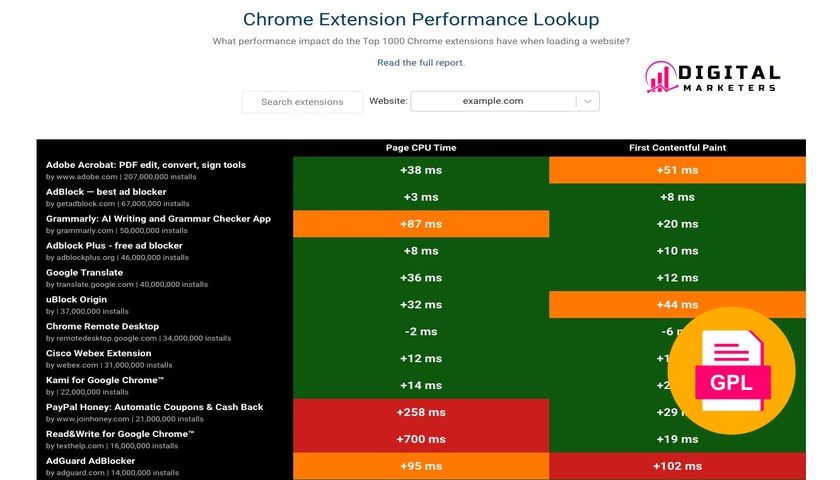Viewport: 840px width, 480px height.
Task: Select the Adblock Plus - free ad blocker row
Action: click(x=421, y=251)
